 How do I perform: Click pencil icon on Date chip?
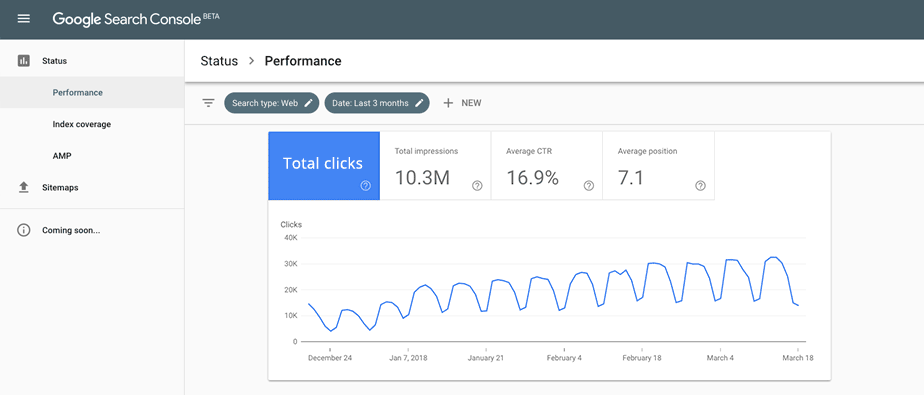[419, 103]
